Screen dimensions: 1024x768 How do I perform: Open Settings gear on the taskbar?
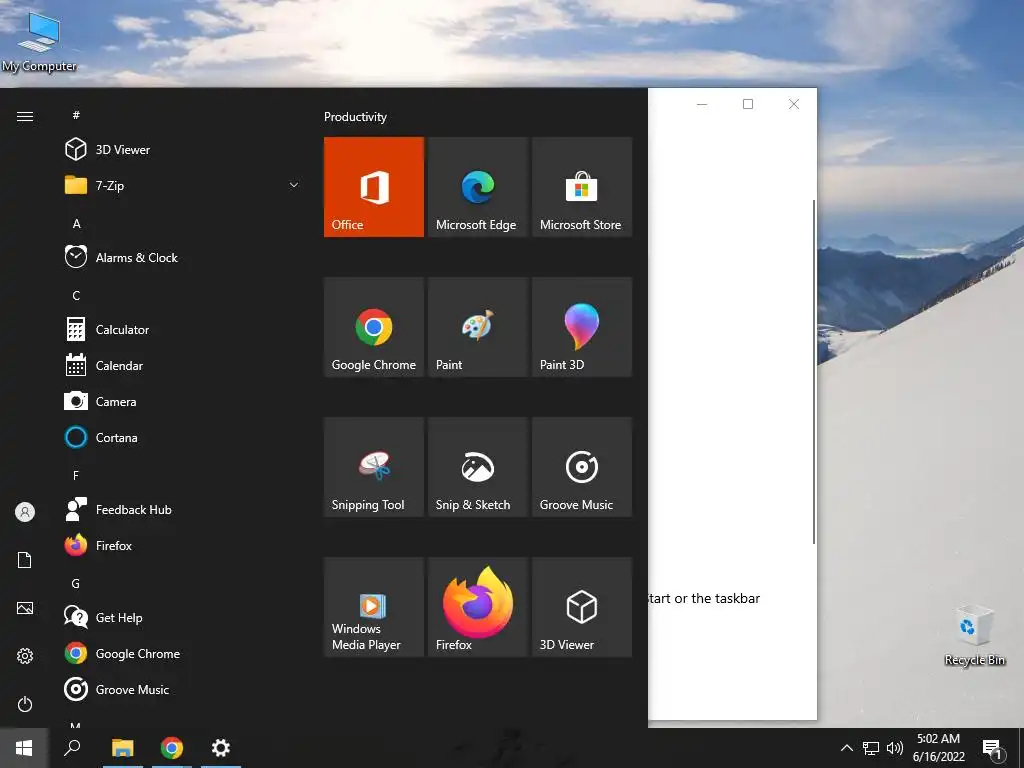point(221,748)
